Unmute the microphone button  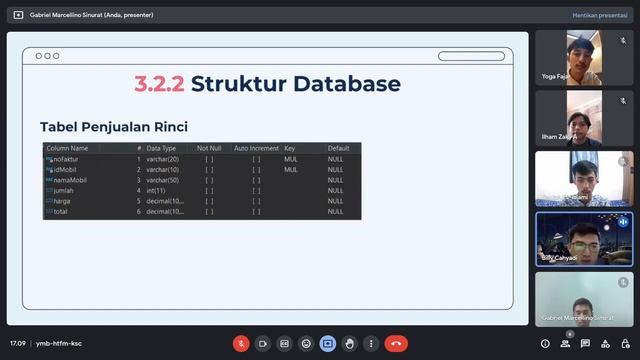241,344
